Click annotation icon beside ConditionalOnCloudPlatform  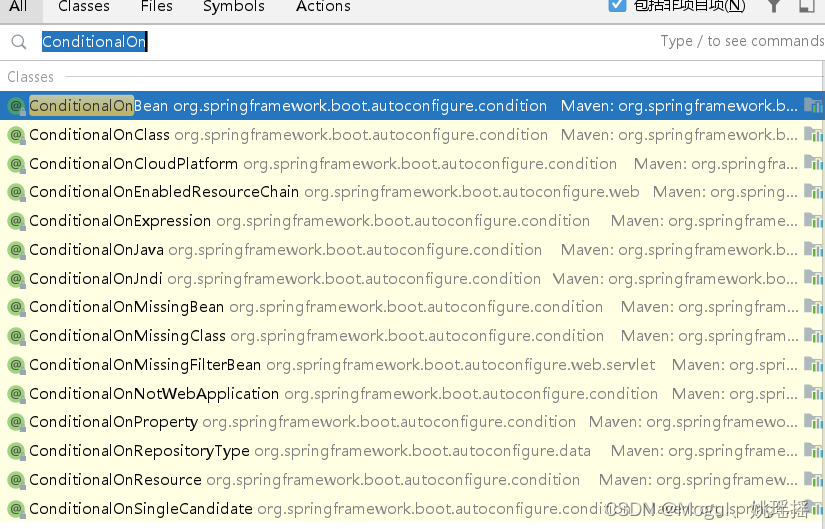[16, 164]
